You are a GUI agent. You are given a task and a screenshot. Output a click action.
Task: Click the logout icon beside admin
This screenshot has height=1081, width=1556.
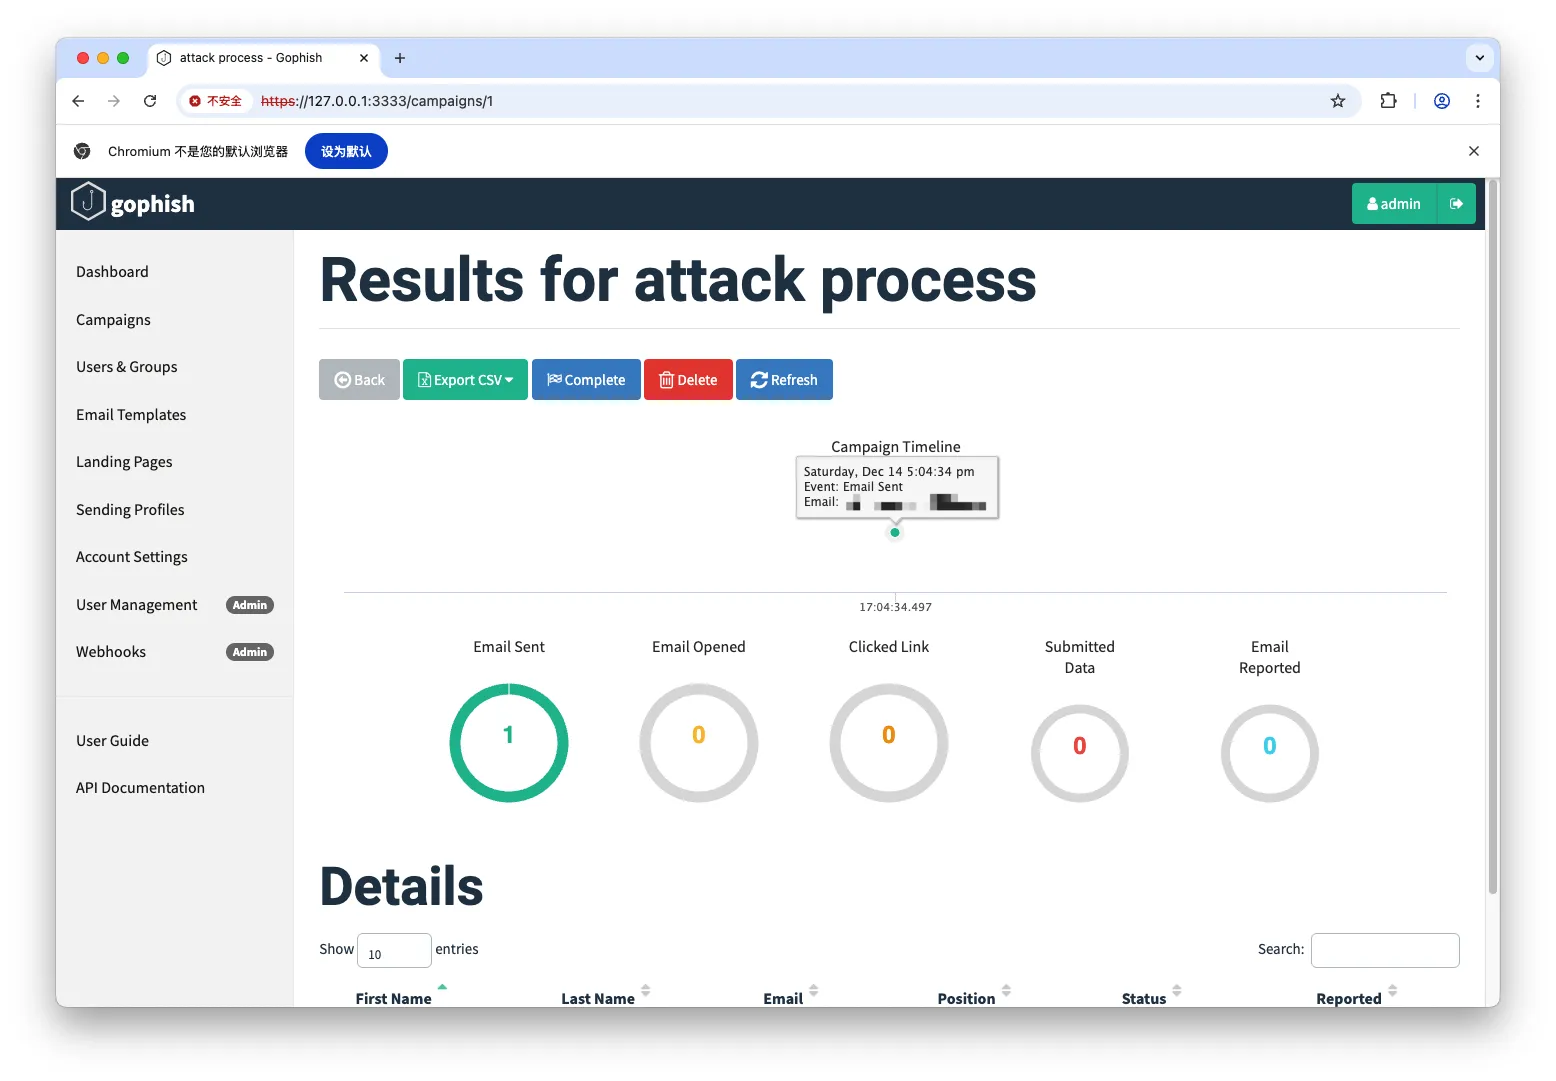tap(1456, 204)
